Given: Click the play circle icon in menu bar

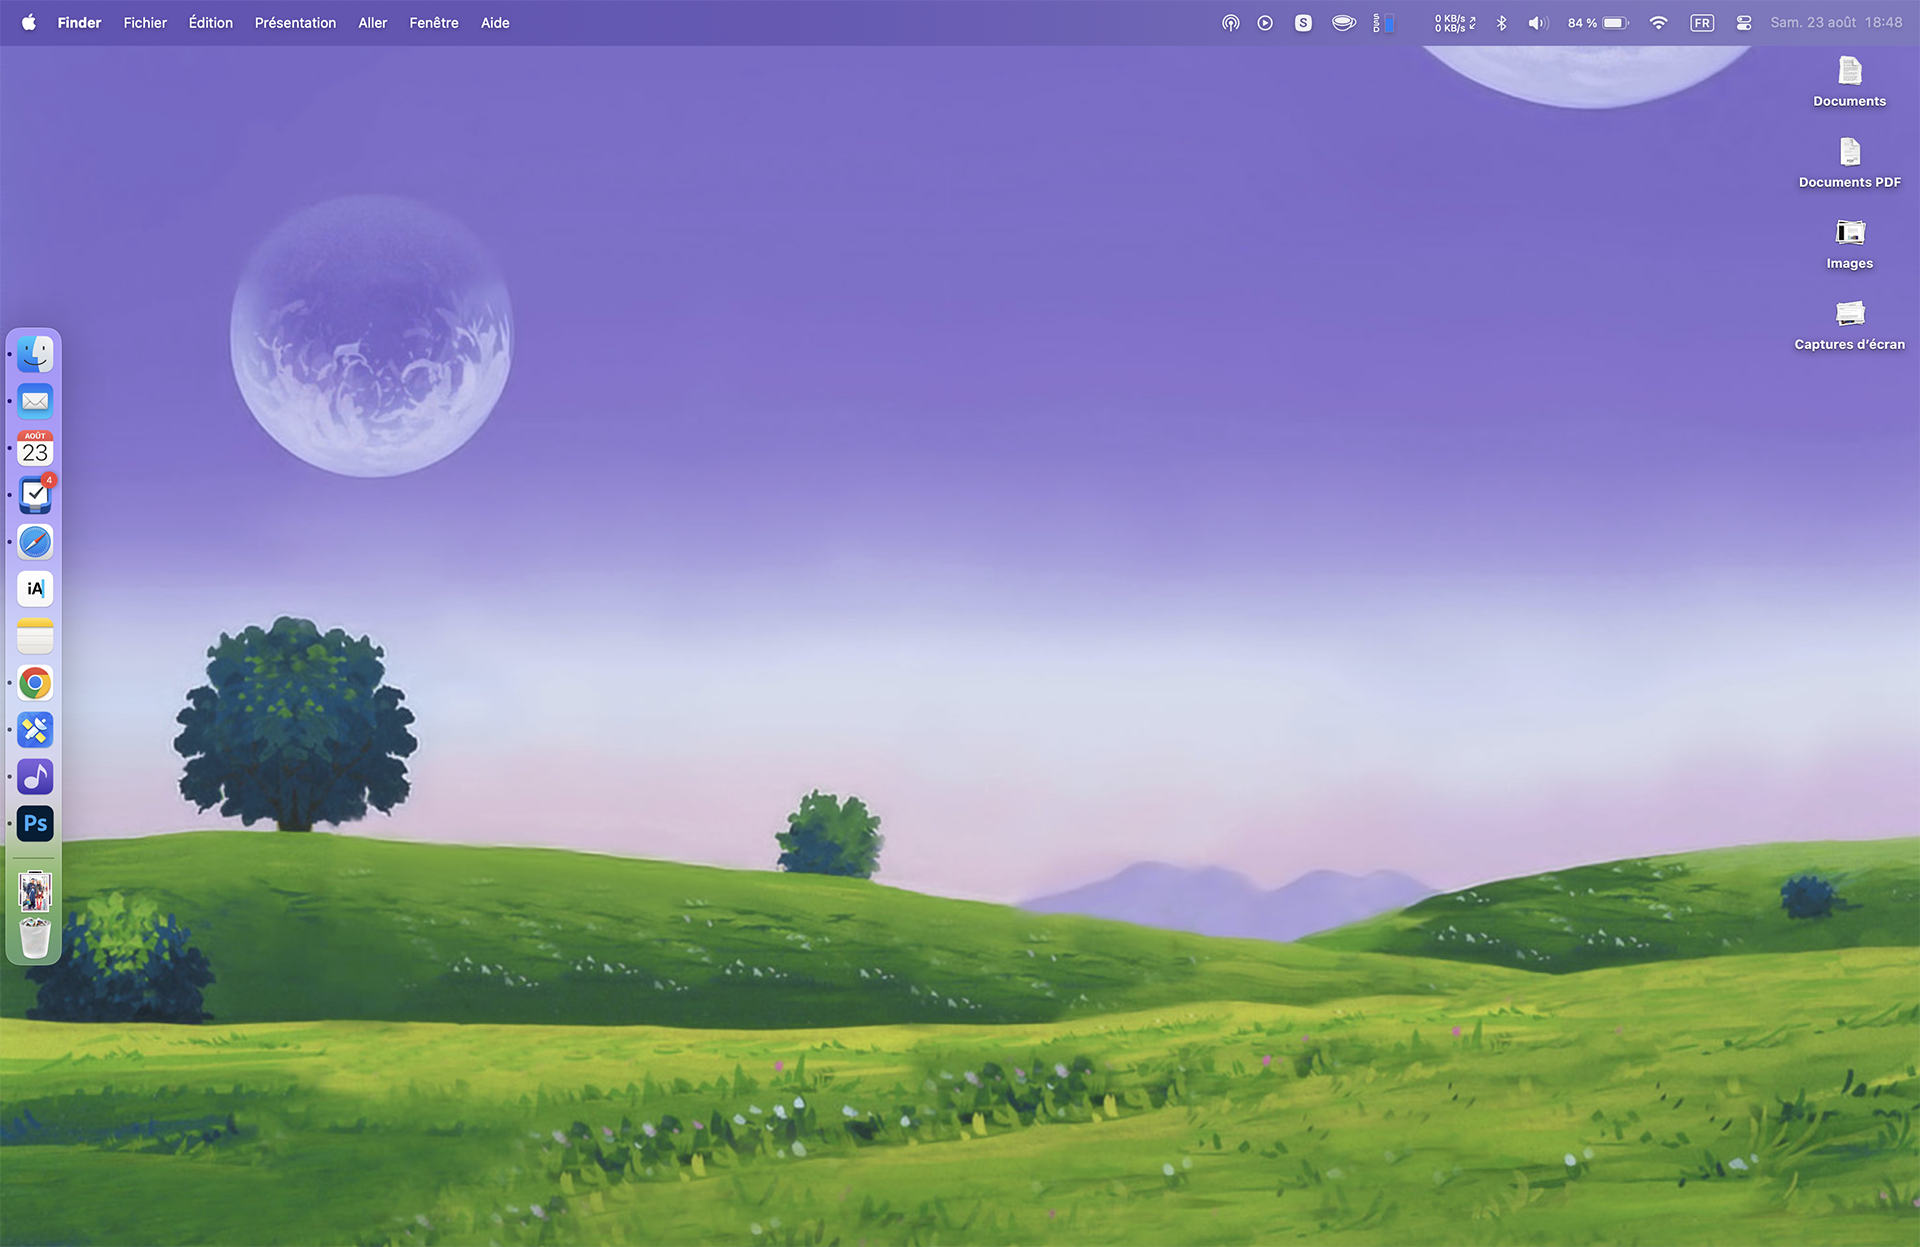Looking at the screenshot, I should pyautogui.click(x=1265, y=22).
